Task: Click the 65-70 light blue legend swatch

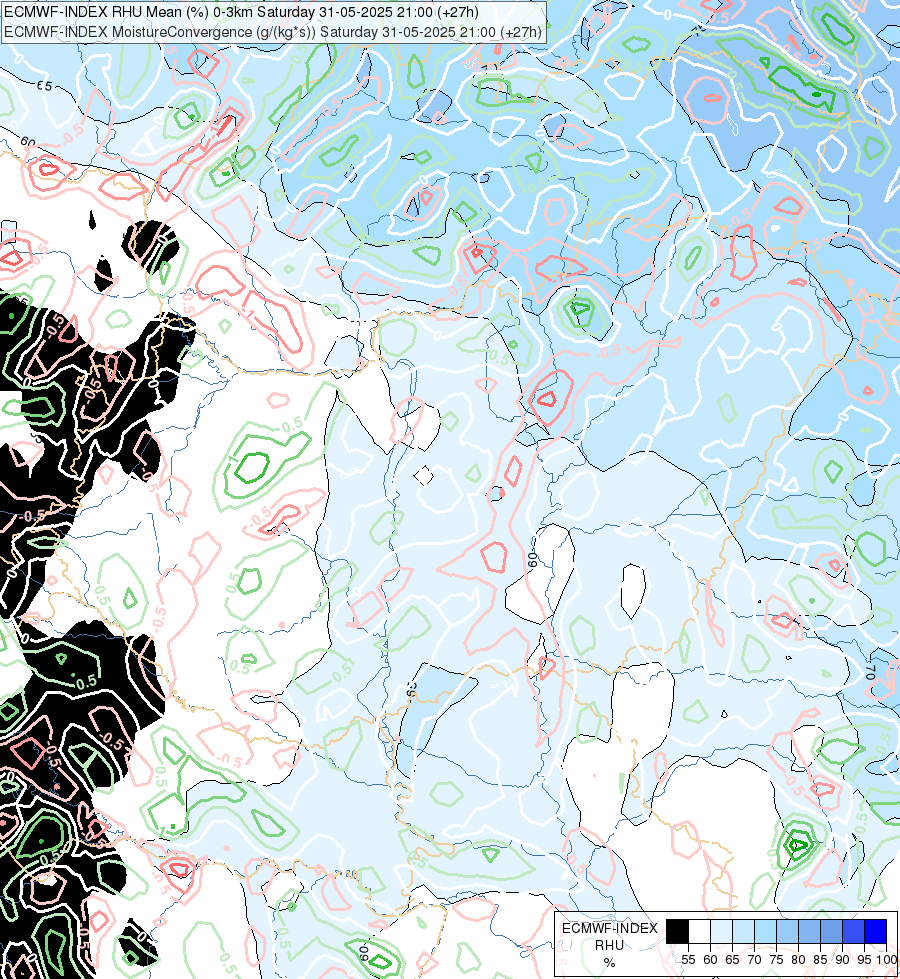Action: tap(743, 932)
